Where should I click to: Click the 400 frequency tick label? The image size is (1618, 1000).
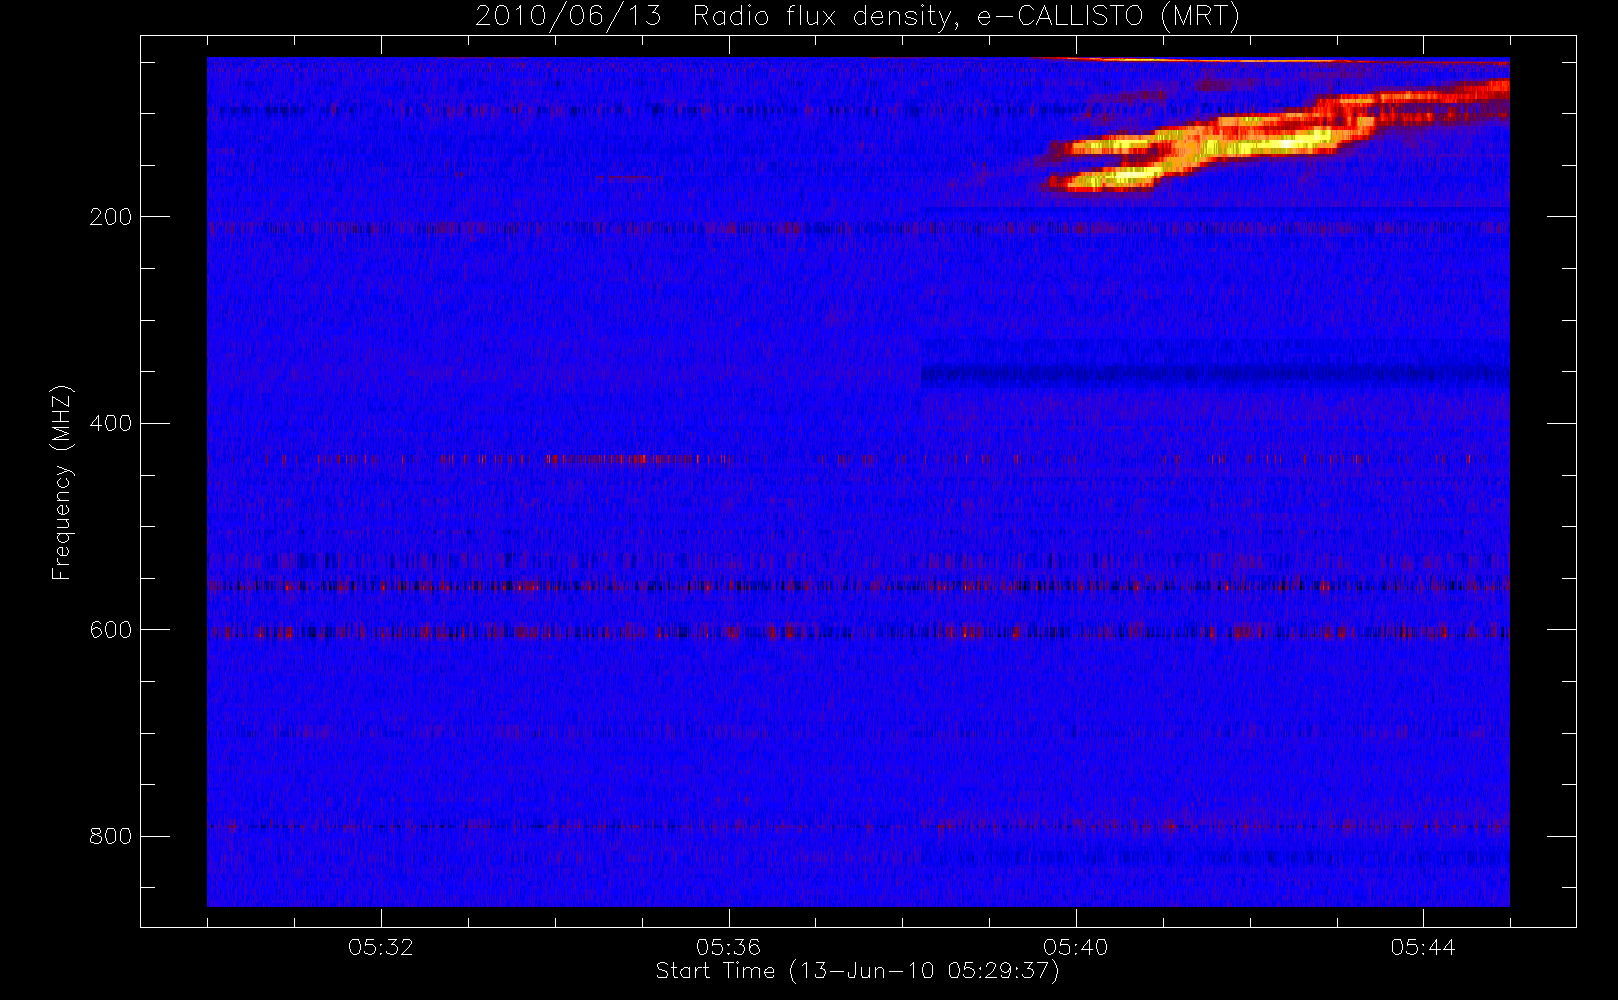110,423
